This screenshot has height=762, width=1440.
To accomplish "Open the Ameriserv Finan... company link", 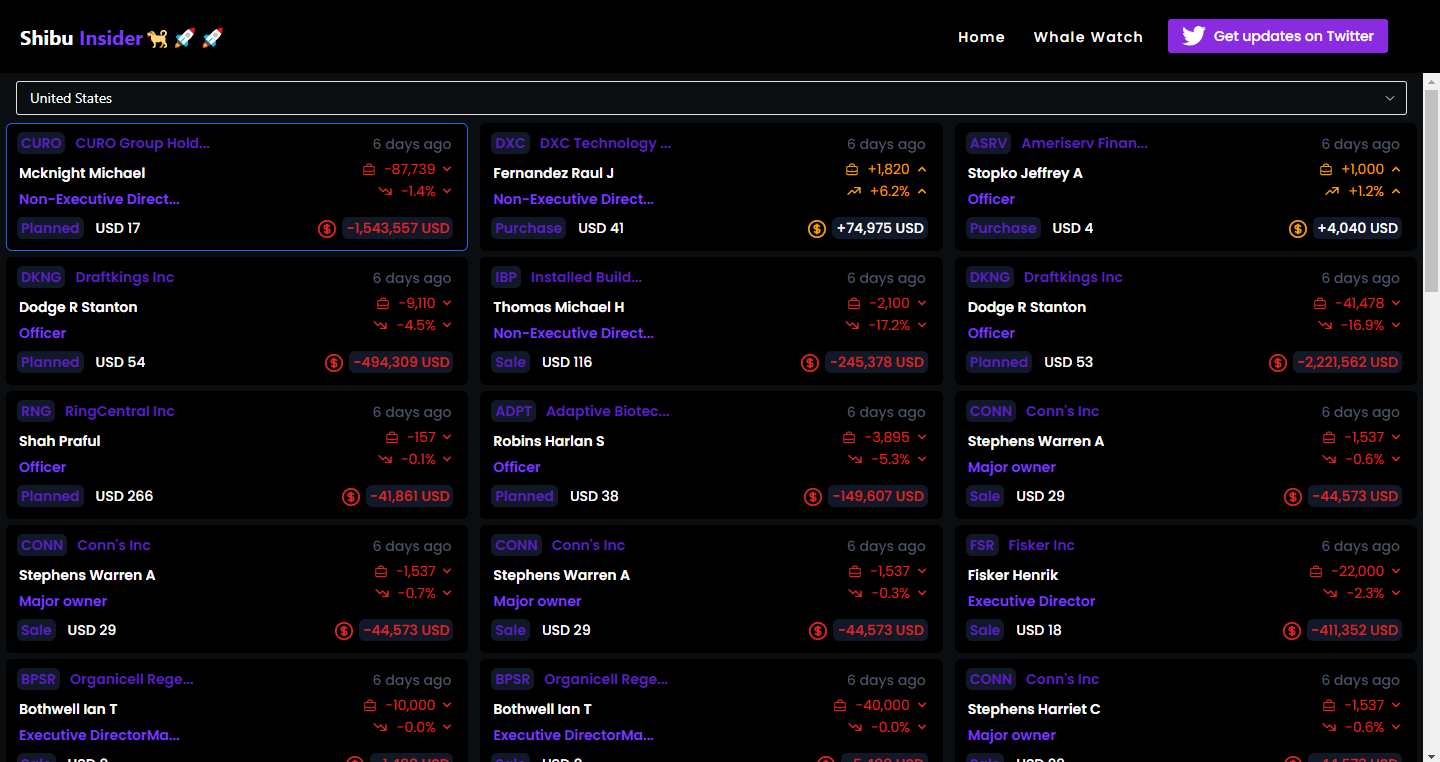I will pos(1084,143).
